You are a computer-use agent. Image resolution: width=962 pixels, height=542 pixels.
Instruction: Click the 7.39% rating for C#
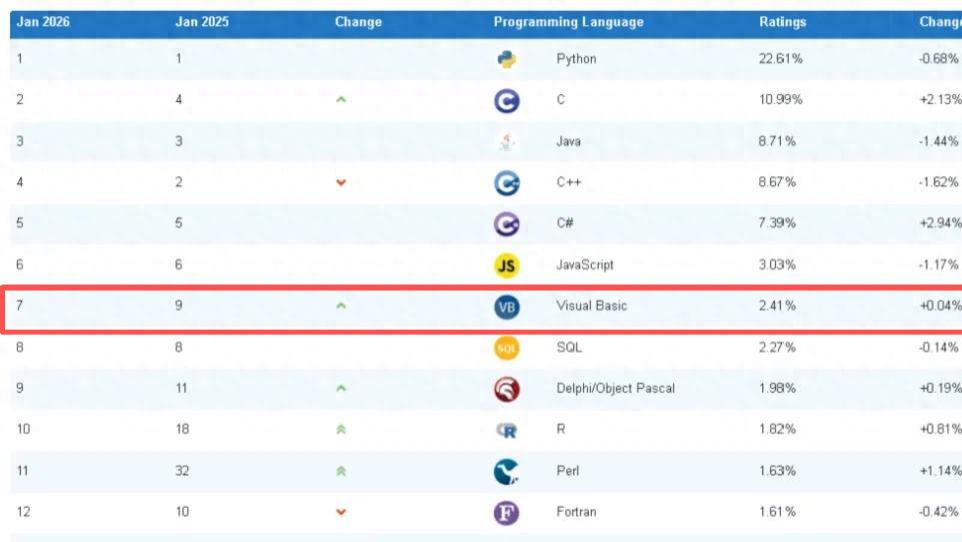pyautogui.click(x=777, y=223)
